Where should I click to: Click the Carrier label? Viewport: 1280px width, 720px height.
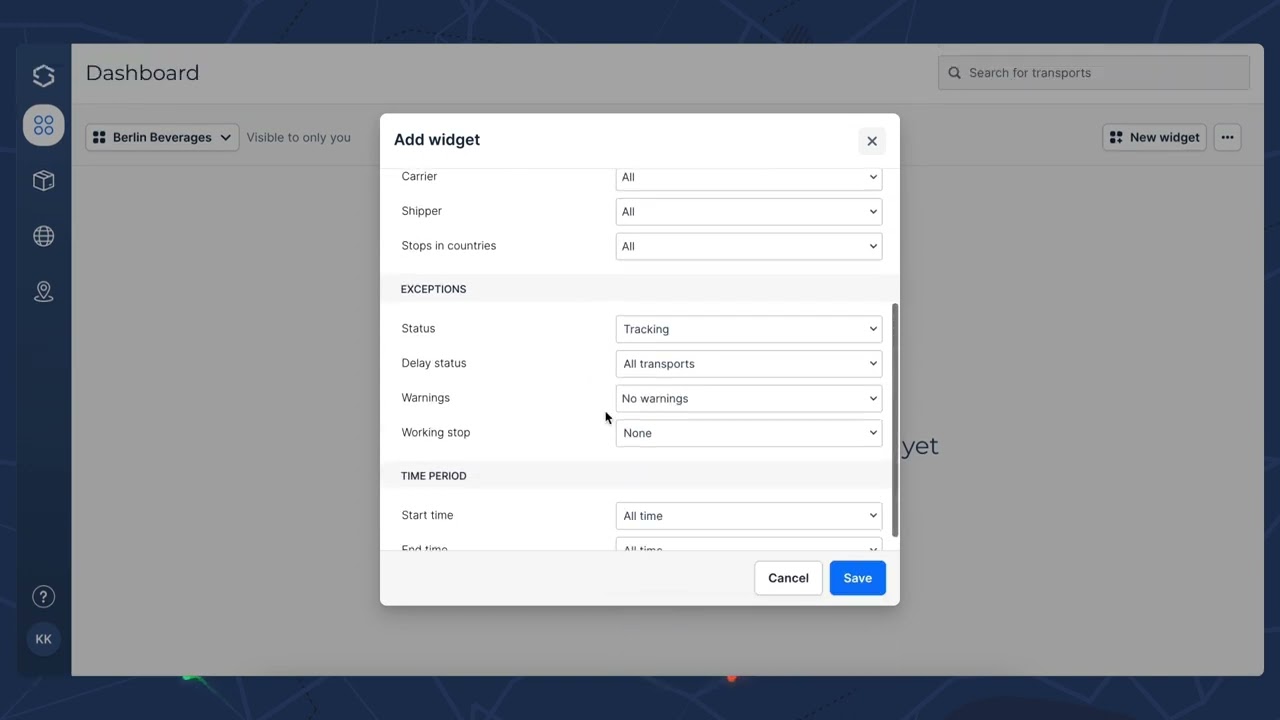[x=419, y=176]
